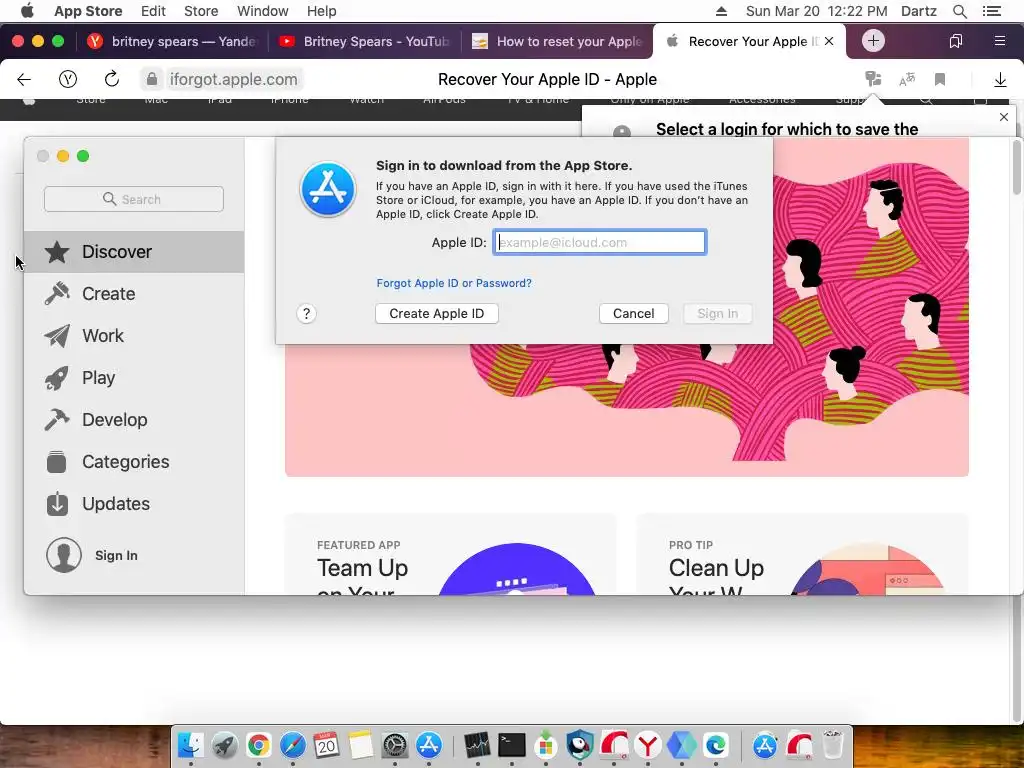This screenshot has height=768, width=1024.
Task: Open the Team Up featured app card
Action: (451, 554)
